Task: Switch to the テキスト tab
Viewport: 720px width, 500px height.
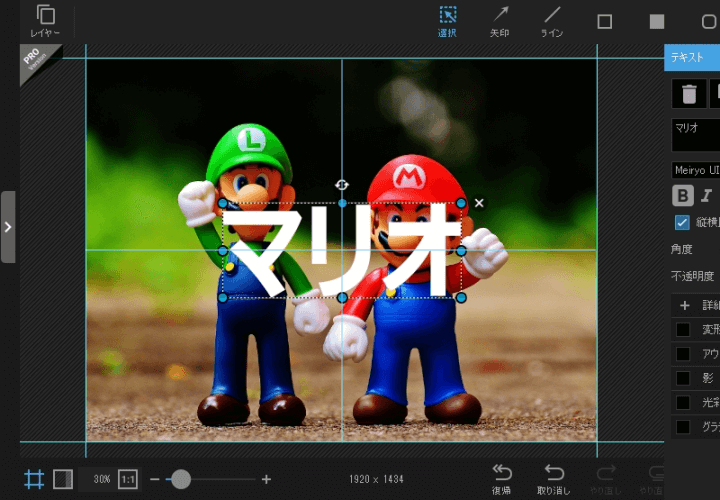Action: click(x=692, y=57)
